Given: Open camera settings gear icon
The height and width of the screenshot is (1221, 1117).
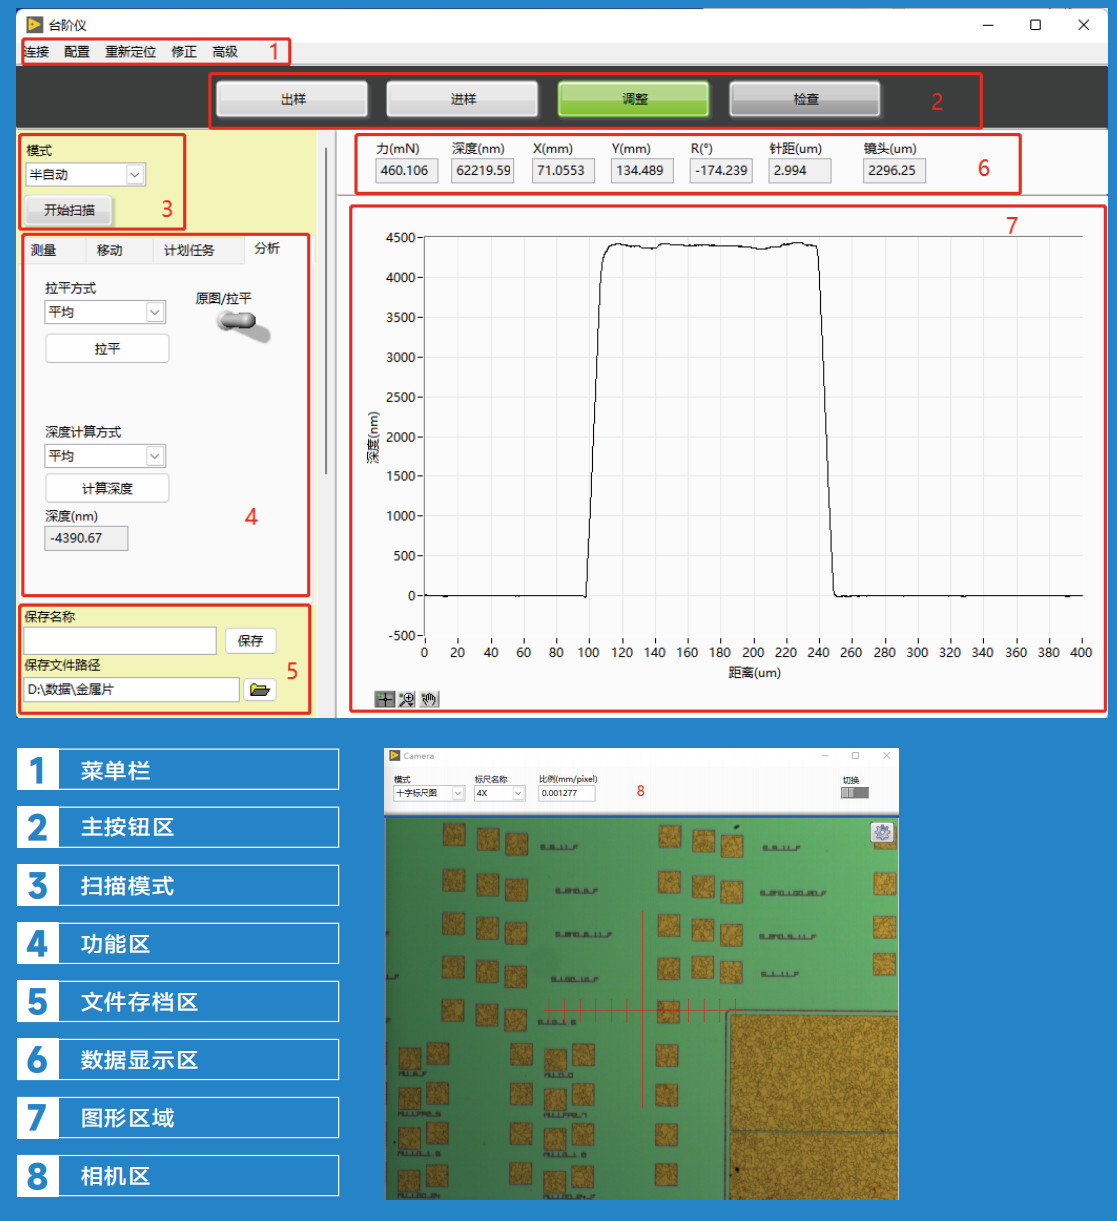Looking at the screenshot, I should (x=882, y=833).
